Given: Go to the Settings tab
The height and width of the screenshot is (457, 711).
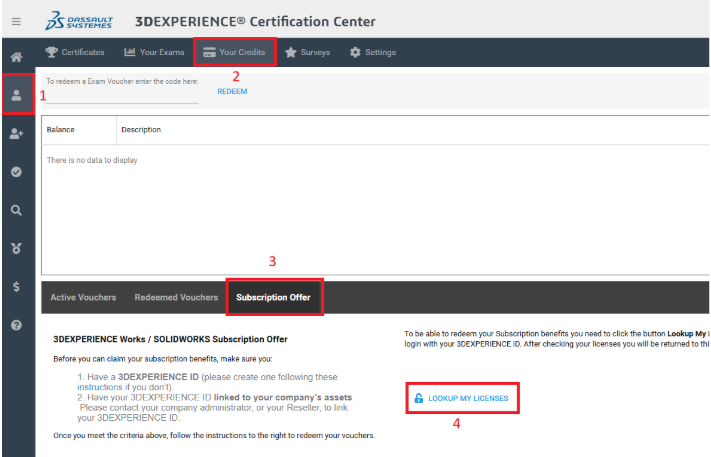Looking at the screenshot, I should click(373, 52).
